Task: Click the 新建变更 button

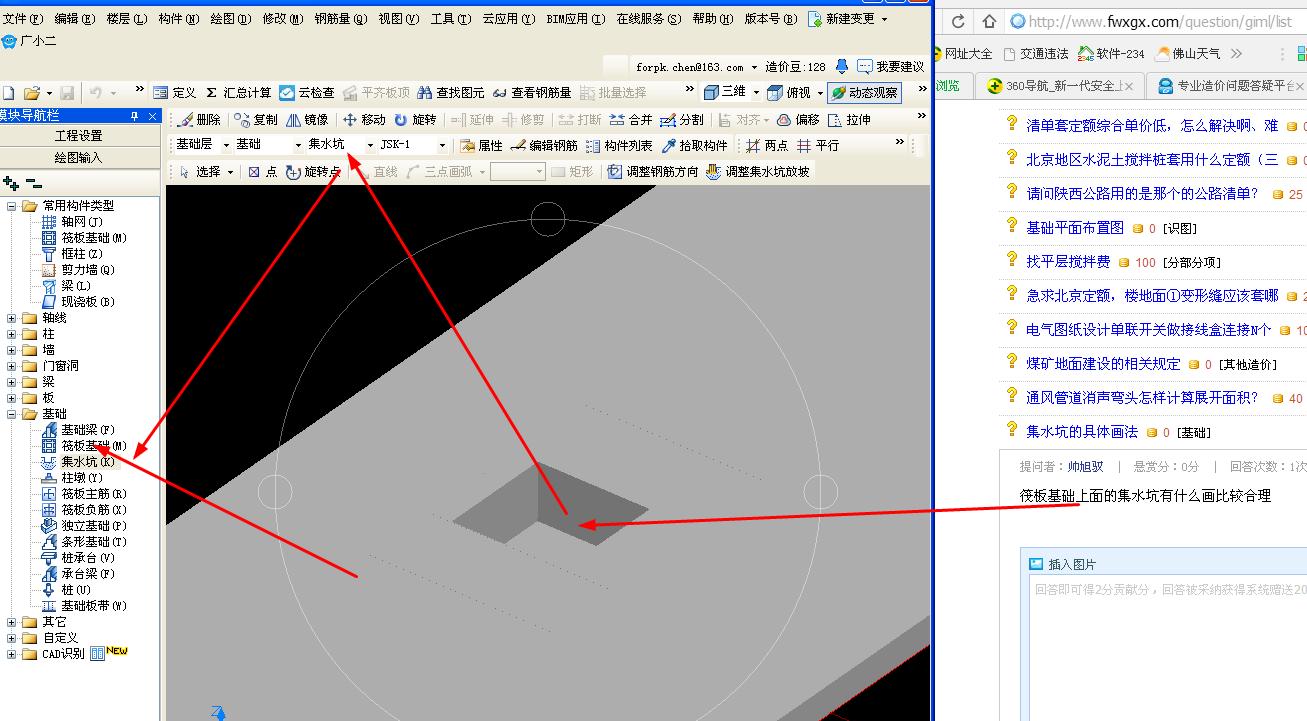Action: (x=847, y=19)
